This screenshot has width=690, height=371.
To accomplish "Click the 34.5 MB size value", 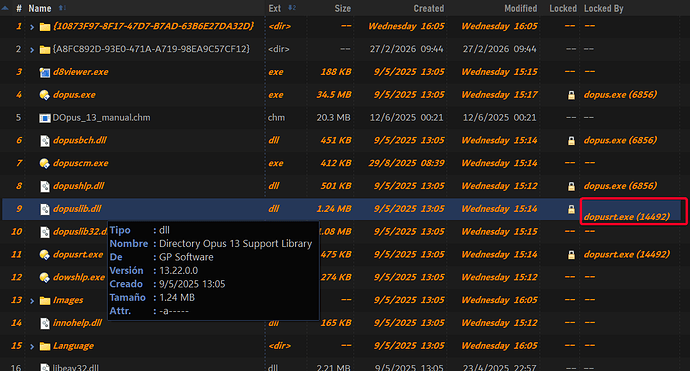I will coord(334,95).
